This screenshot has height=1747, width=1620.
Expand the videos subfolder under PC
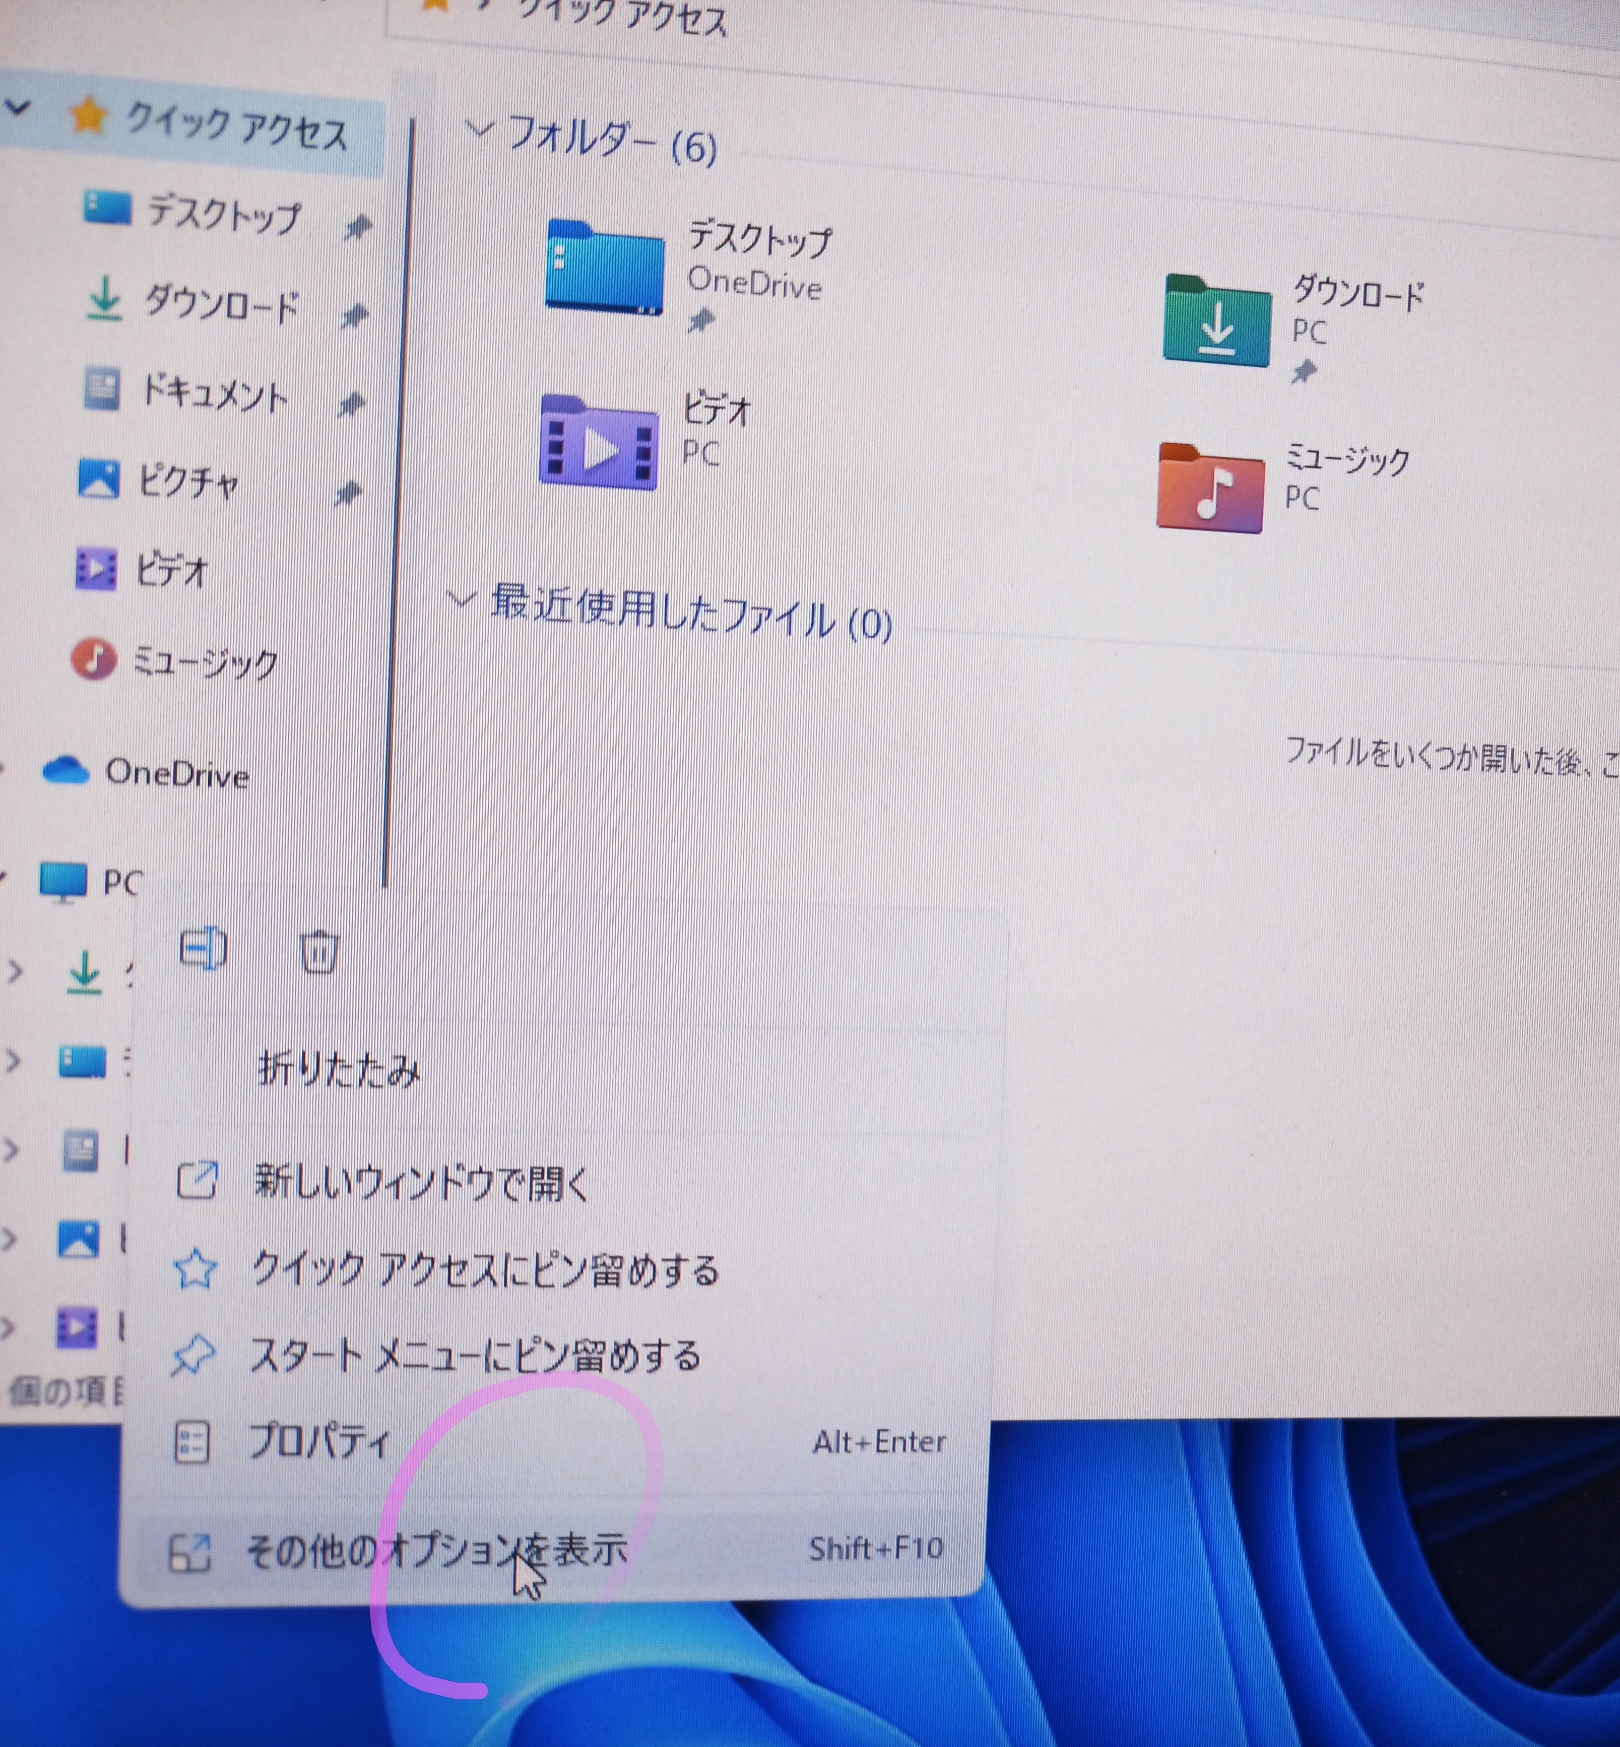pyautogui.click(x=9, y=1328)
